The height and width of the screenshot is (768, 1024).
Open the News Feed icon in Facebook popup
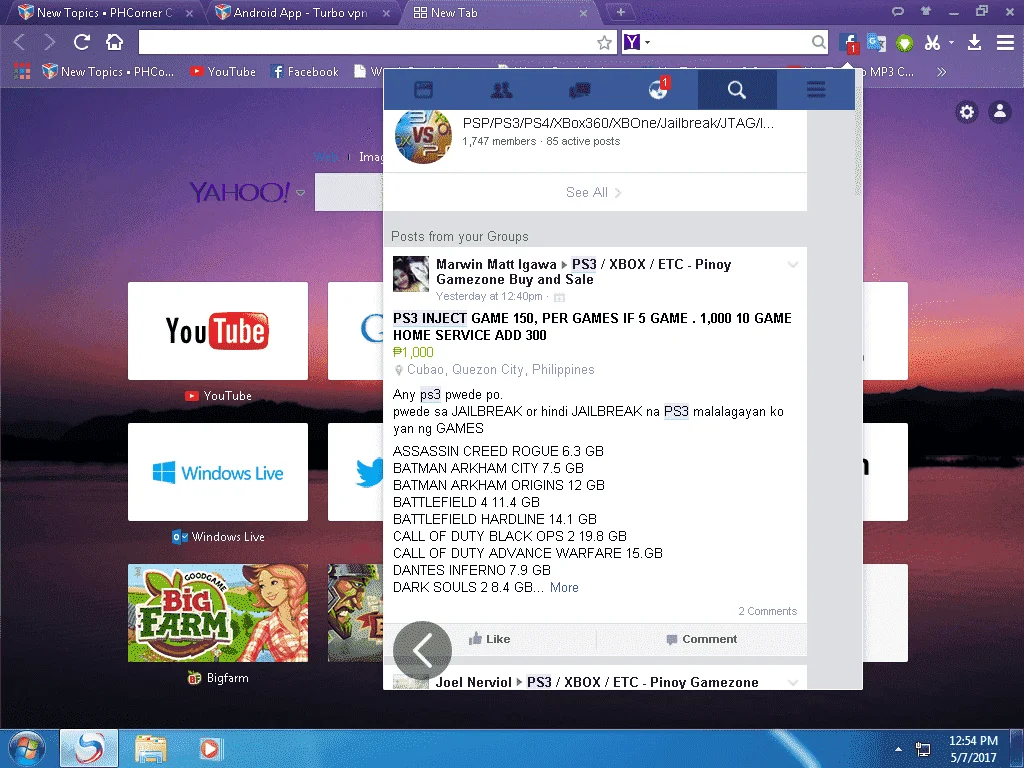pos(423,89)
